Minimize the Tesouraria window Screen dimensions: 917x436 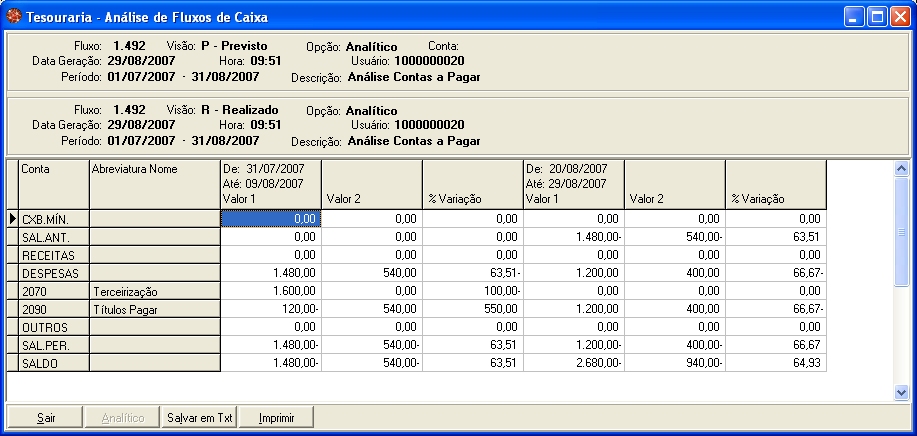point(854,17)
